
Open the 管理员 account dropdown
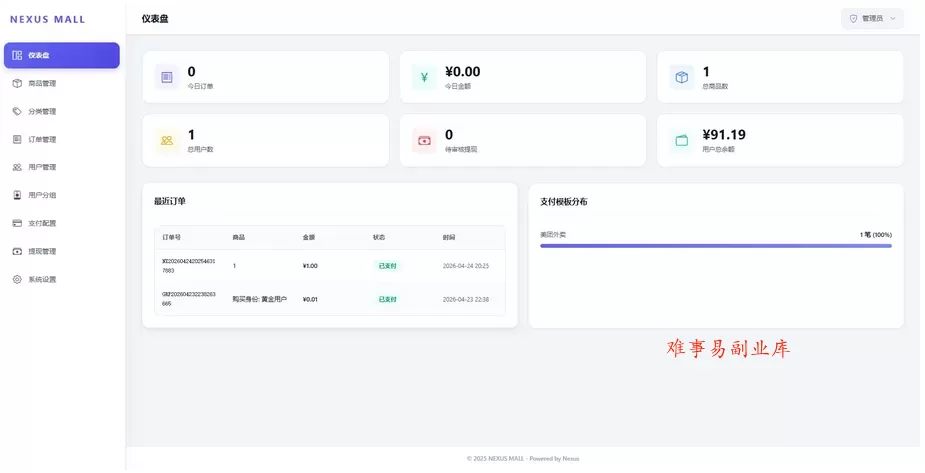[x=872, y=19]
